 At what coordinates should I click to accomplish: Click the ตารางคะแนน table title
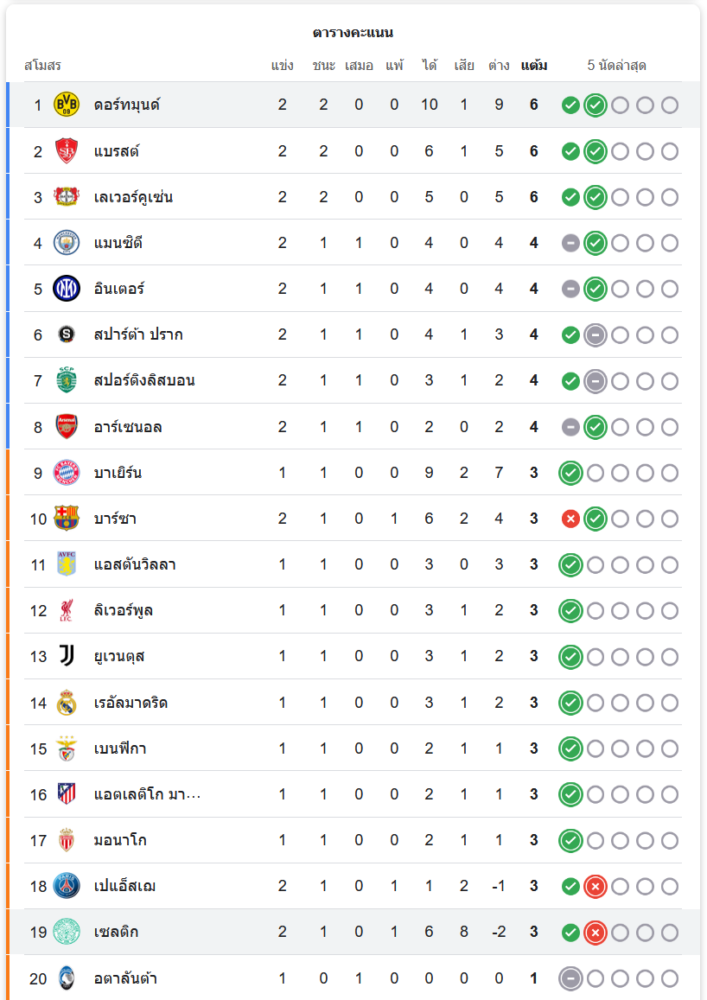pos(353,33)
